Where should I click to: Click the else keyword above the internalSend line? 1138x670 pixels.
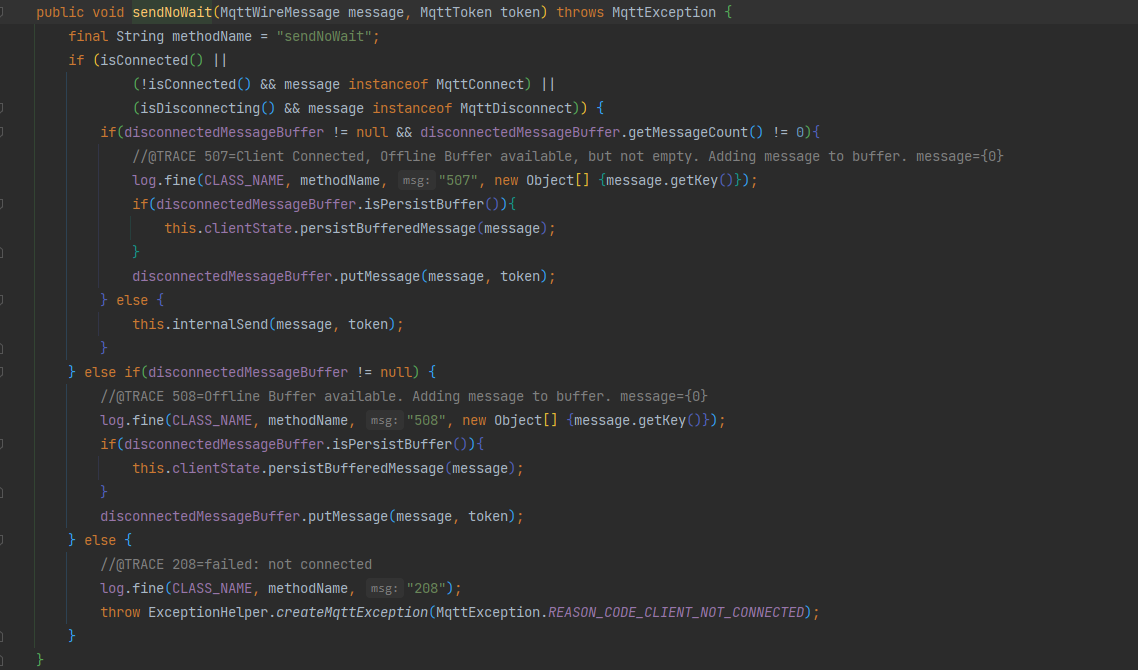point(132,301)
